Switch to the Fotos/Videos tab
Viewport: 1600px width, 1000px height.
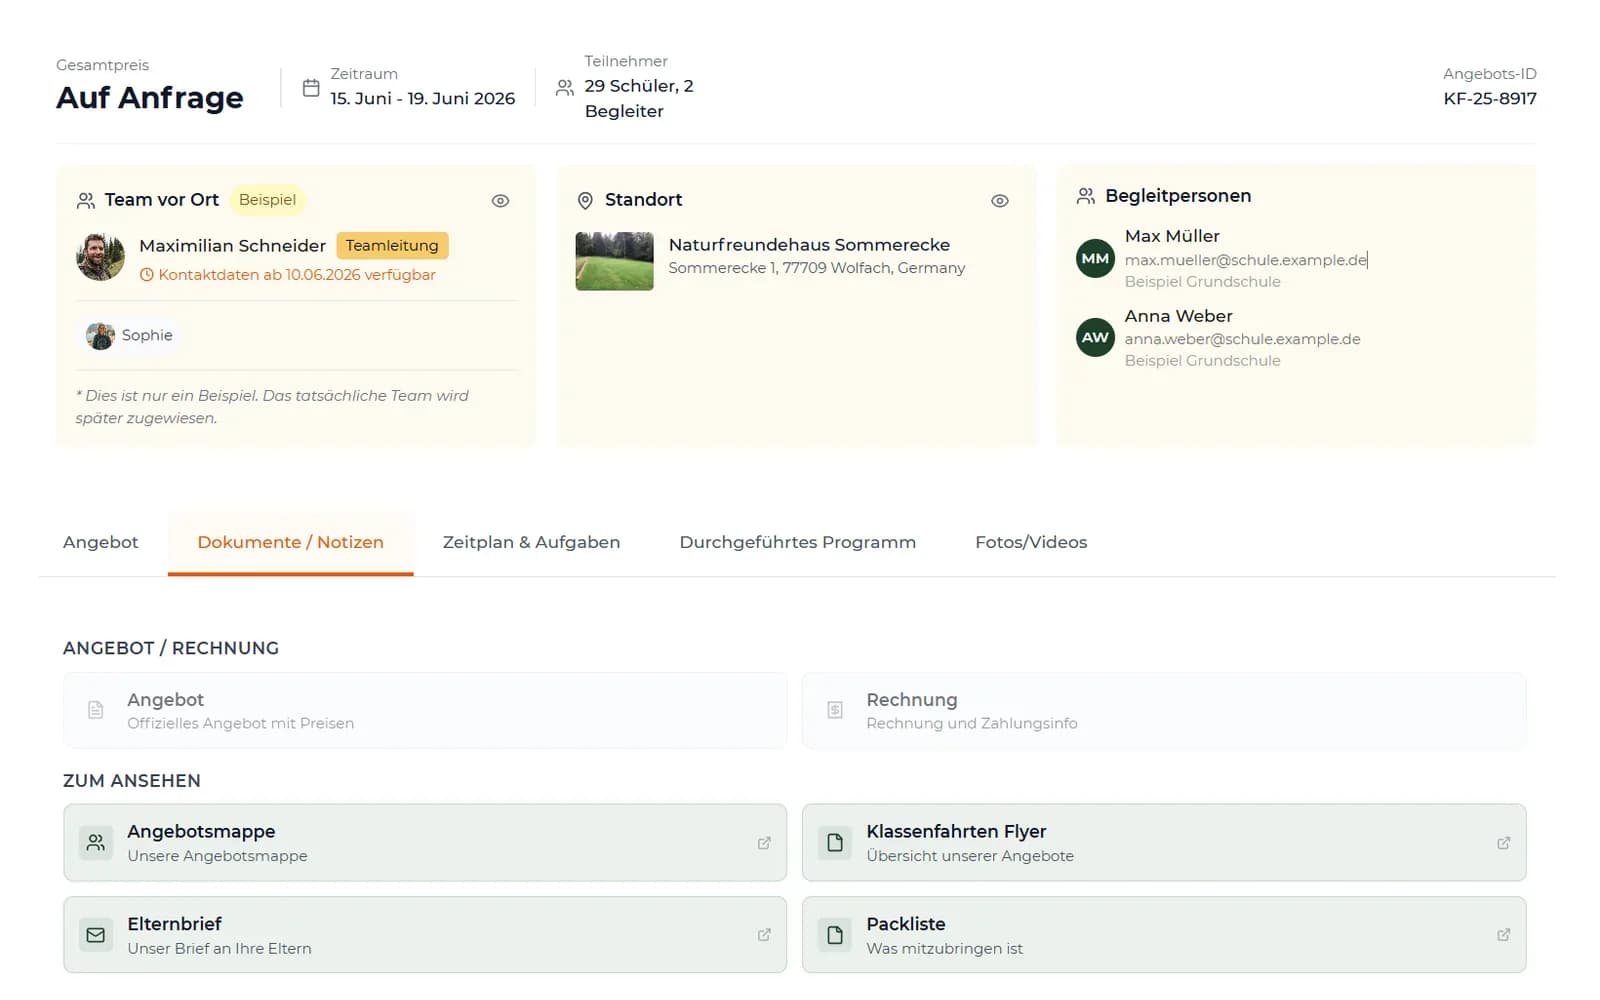pos(1031,542)
